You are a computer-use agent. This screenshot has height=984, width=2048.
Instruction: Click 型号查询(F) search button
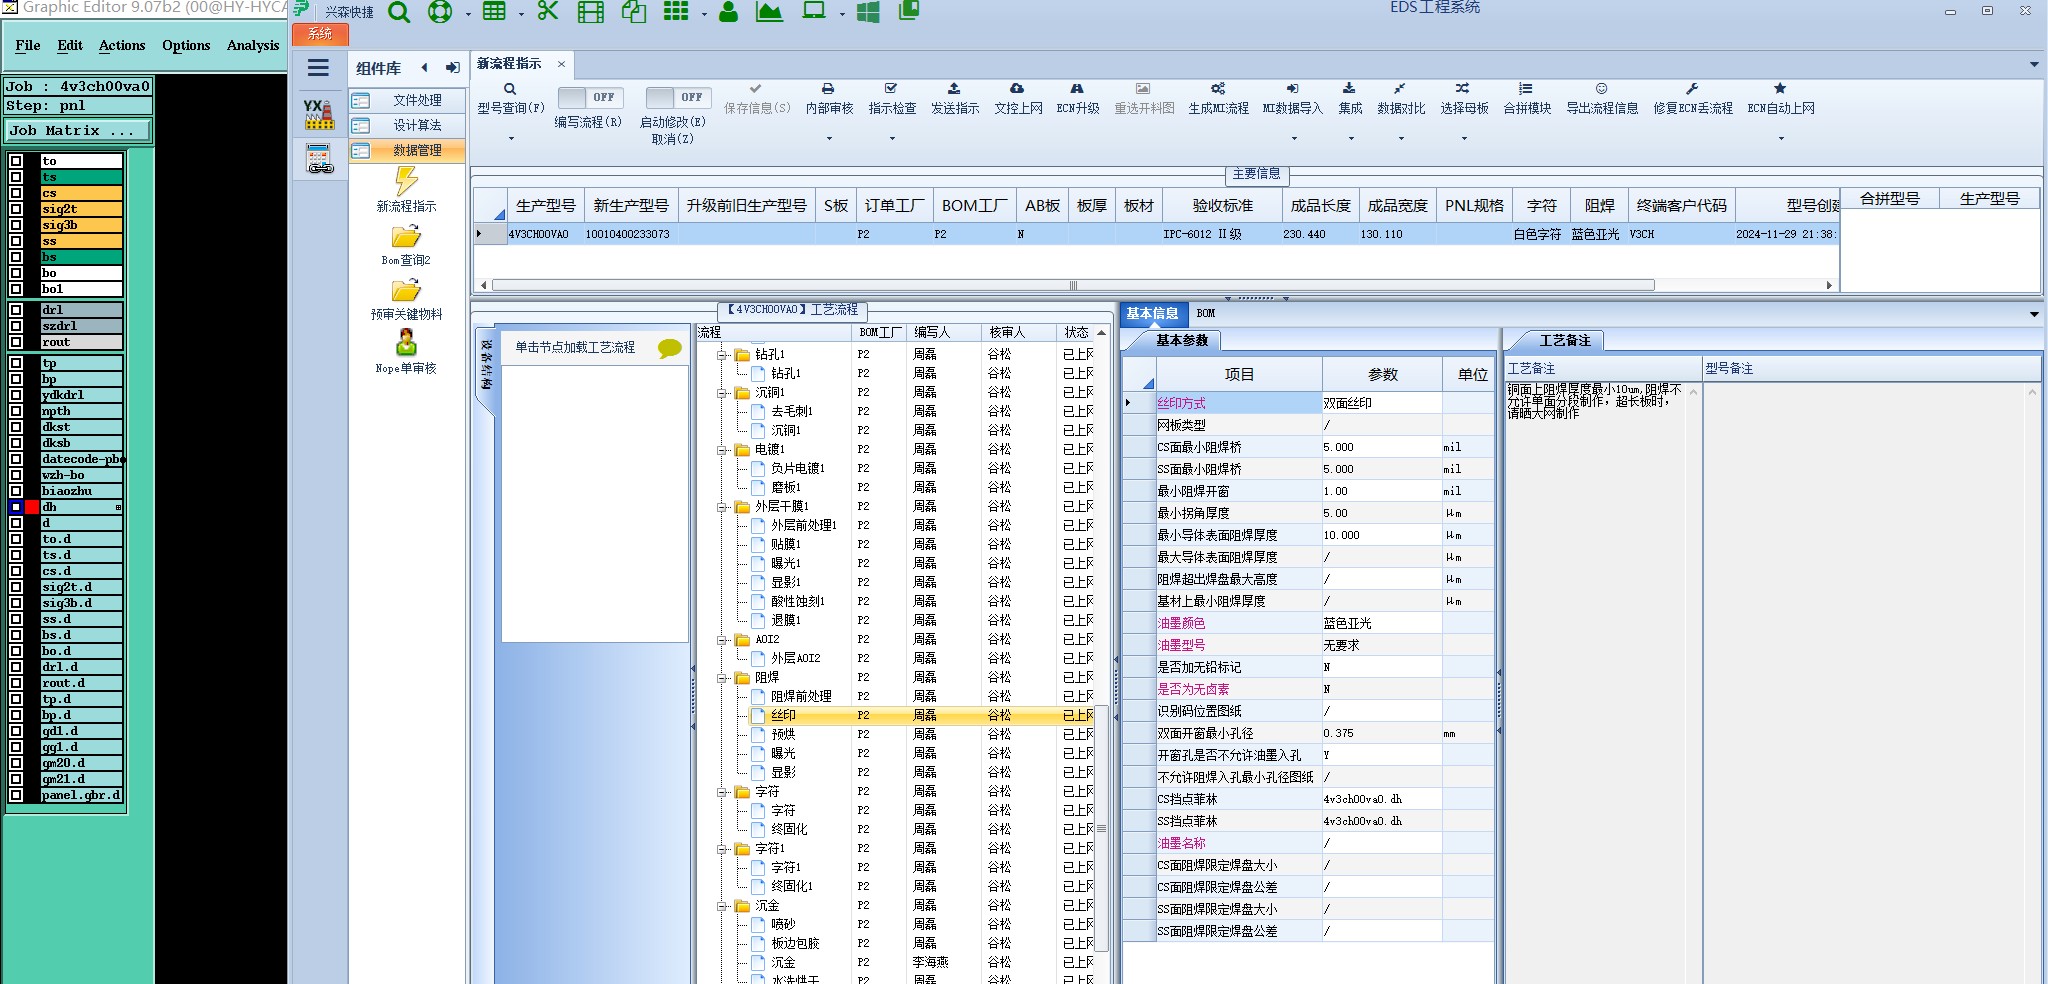pos(510,99)
